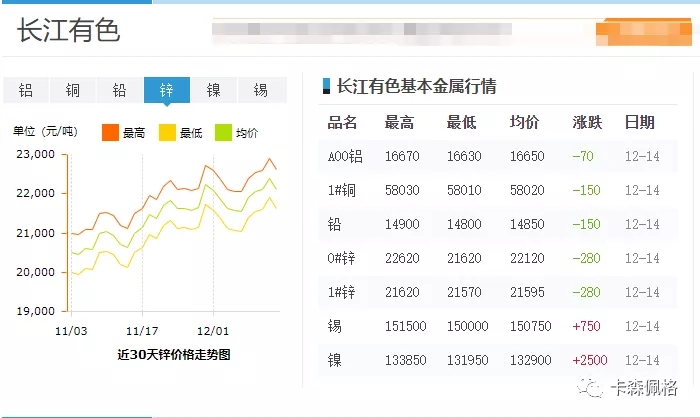Click the 镍 row name in table

334,360
